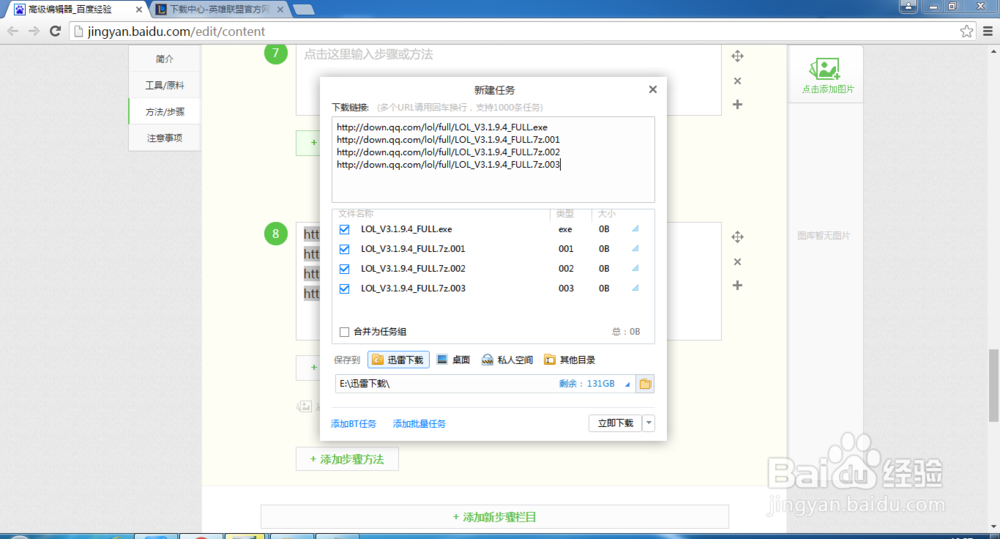
Task: Click the 文件名称 column header
Action: (x=356, y=214)
